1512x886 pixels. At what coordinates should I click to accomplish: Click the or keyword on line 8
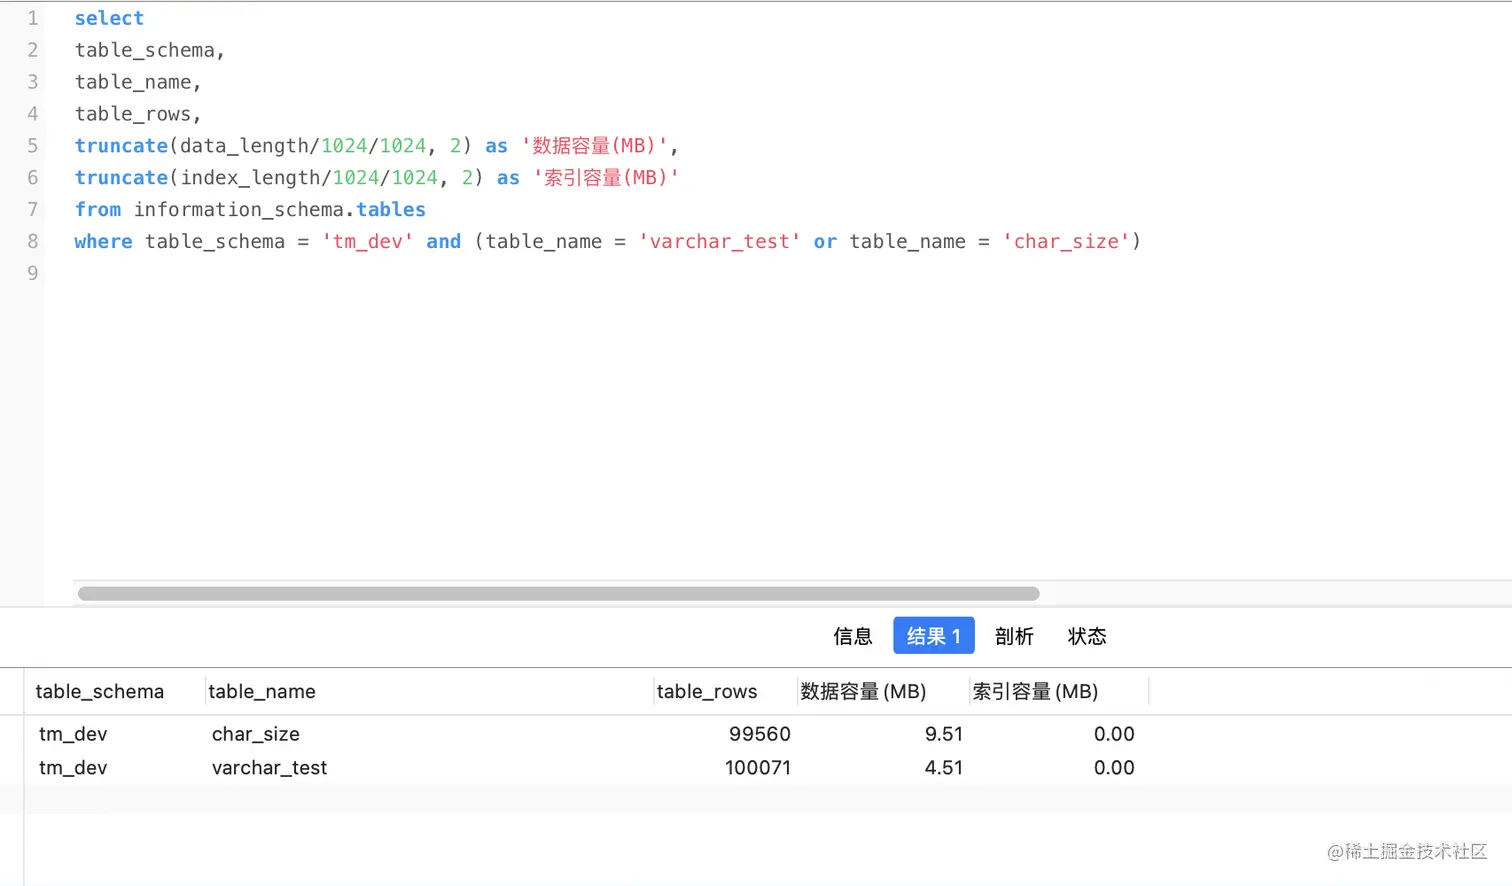[x=825, y=242]
